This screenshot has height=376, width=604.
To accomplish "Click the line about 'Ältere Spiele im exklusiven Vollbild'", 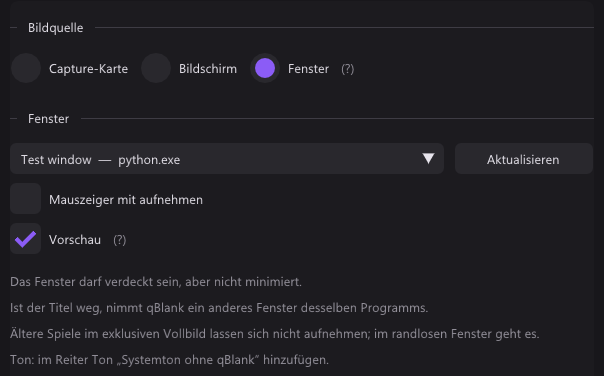I will (x=275, y=334).
